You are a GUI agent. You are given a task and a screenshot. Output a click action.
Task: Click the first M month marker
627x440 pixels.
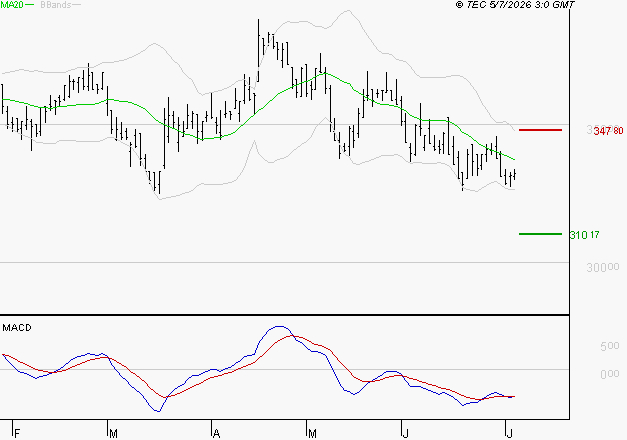click(x=113, y=434)
